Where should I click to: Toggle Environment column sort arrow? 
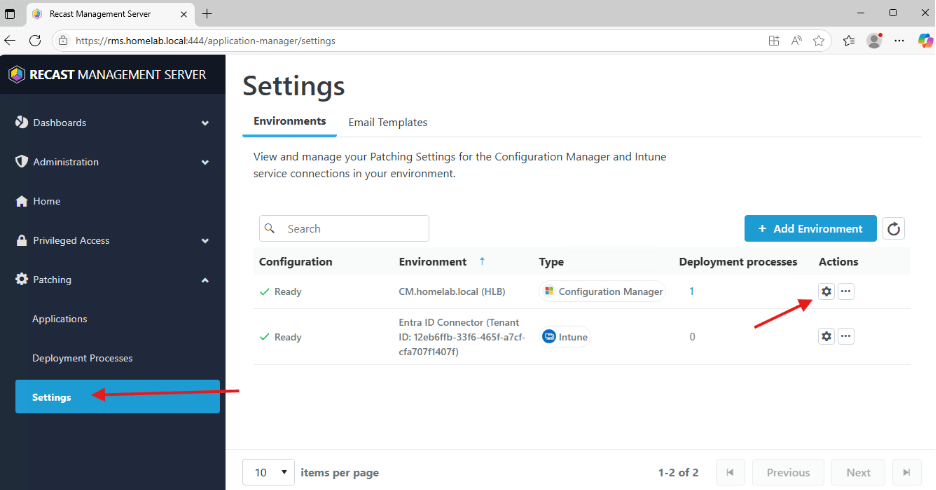coord(482,261)
